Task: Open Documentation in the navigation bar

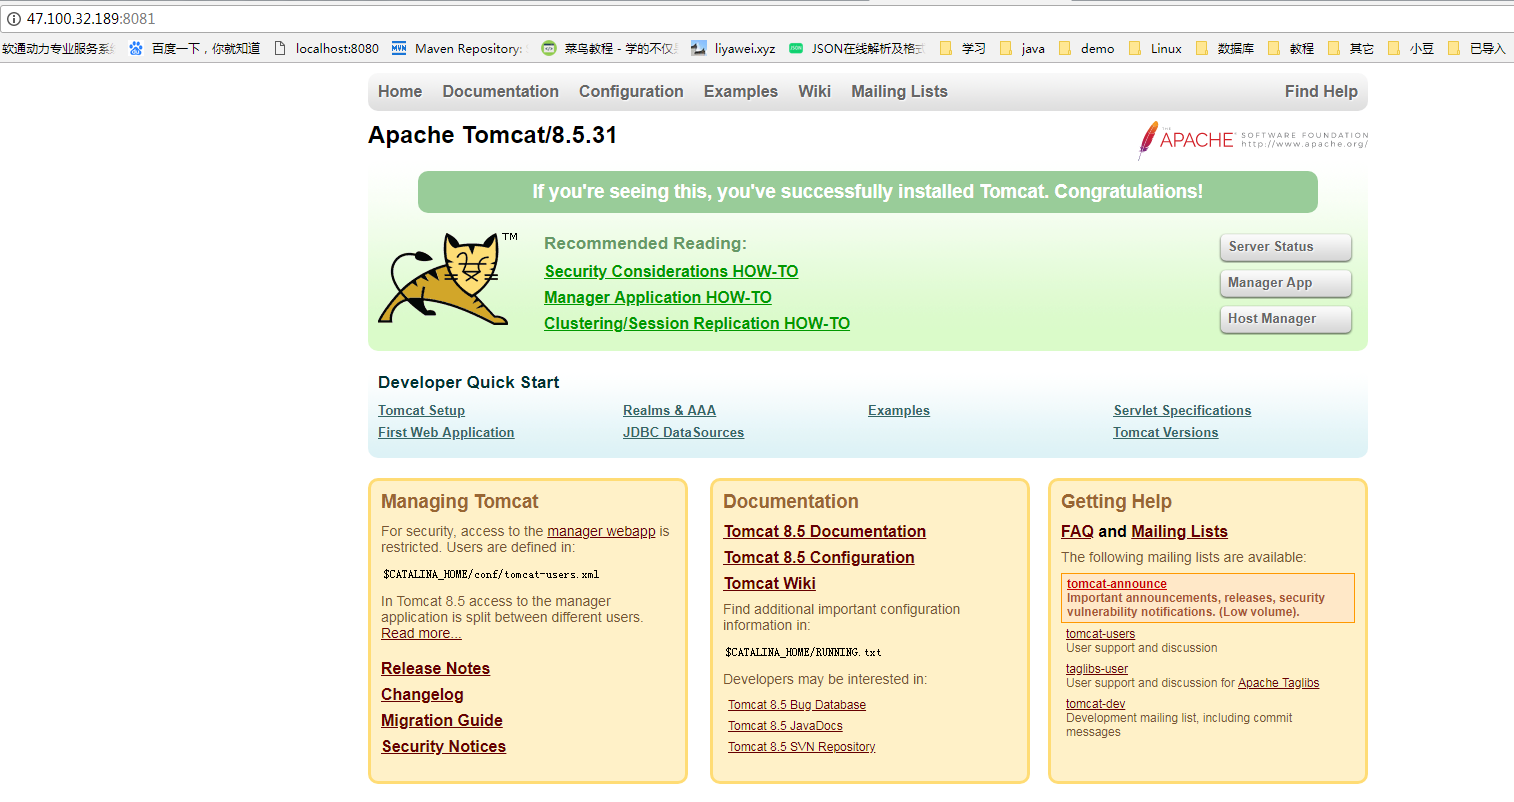Action: pyautogui.click(x=500, y=91)
